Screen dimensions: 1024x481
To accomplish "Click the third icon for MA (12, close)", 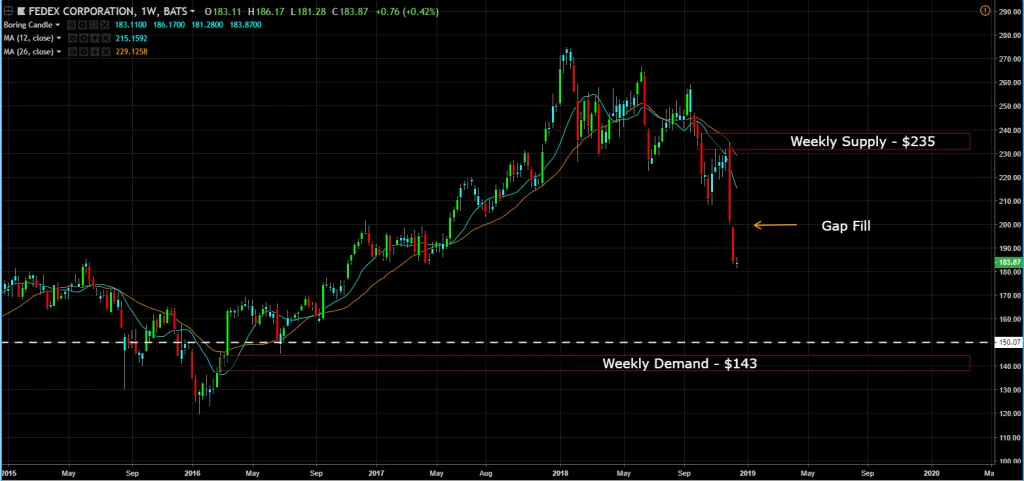I will (x=94, y=38).
